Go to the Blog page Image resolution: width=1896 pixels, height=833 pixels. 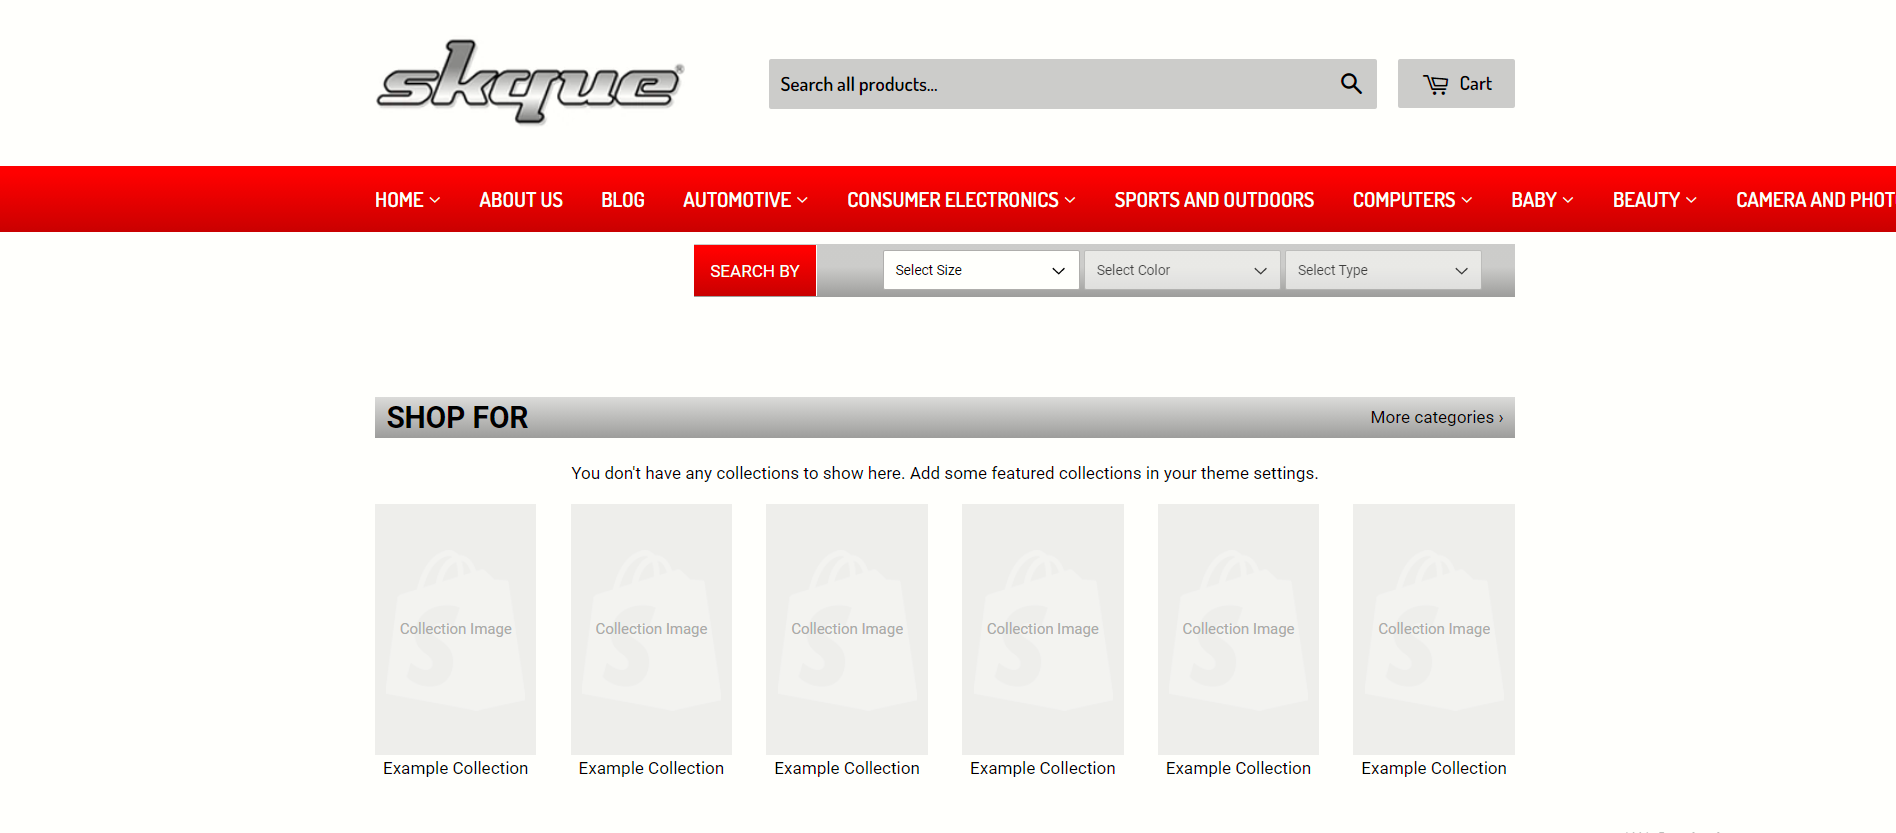[x=622, y=200]
